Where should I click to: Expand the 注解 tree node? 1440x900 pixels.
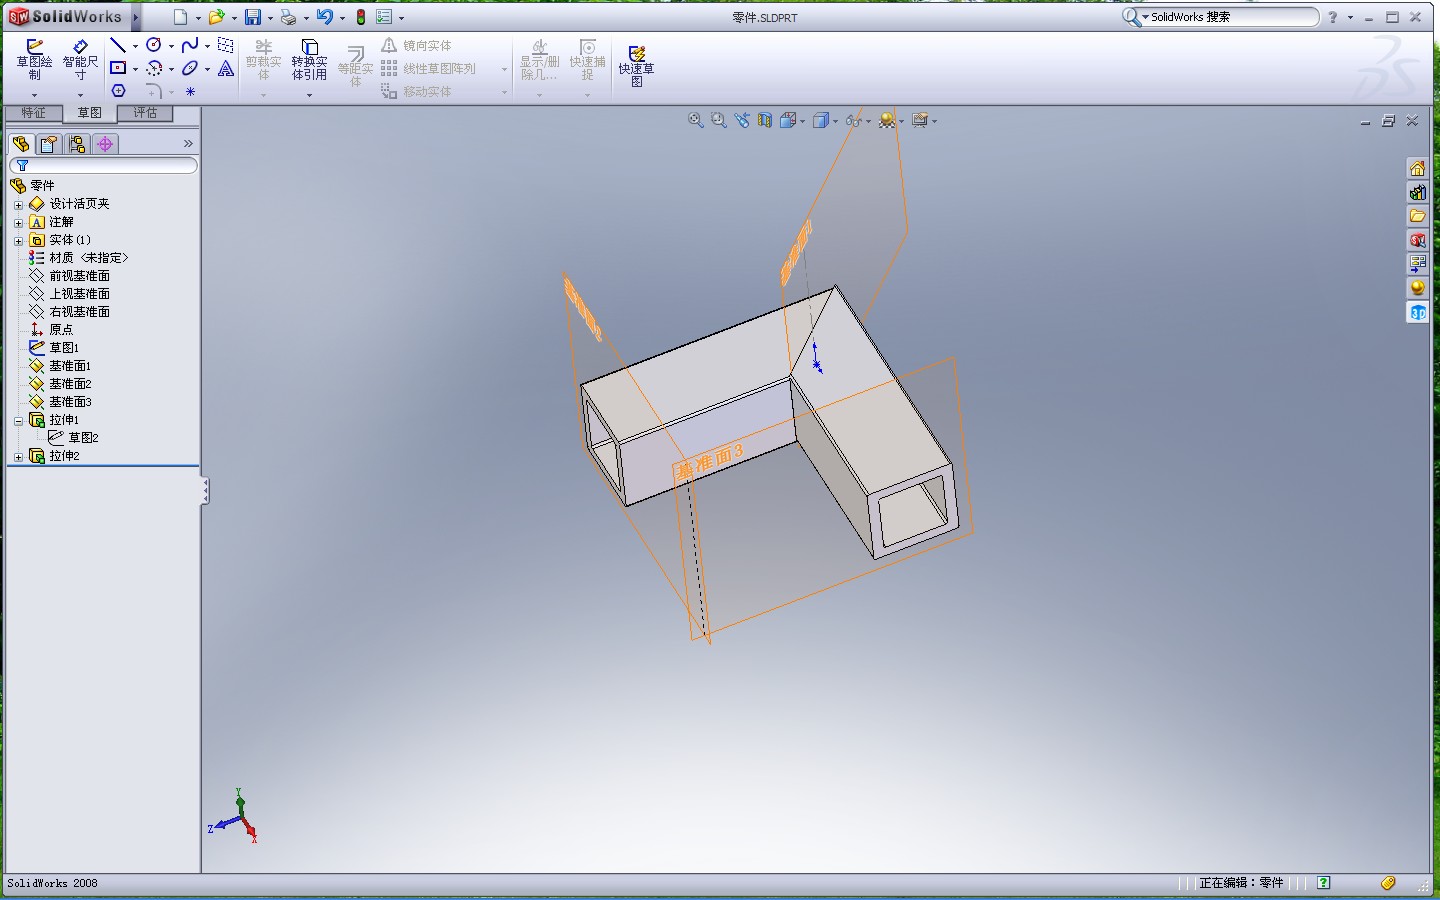(18, 222)
